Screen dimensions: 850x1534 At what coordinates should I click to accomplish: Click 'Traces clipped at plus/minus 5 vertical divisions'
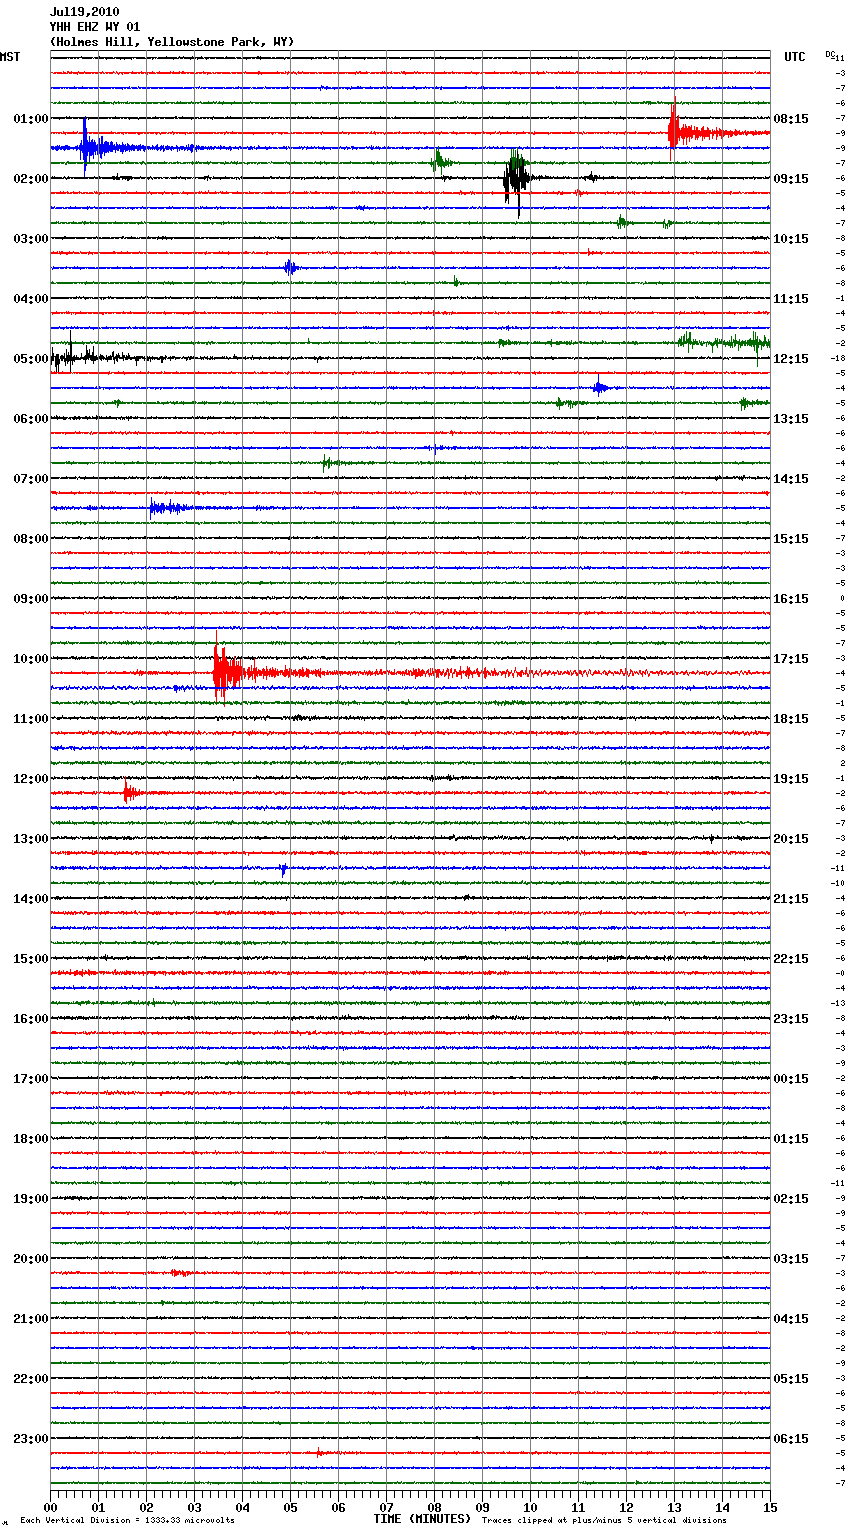click(604, 1520)
